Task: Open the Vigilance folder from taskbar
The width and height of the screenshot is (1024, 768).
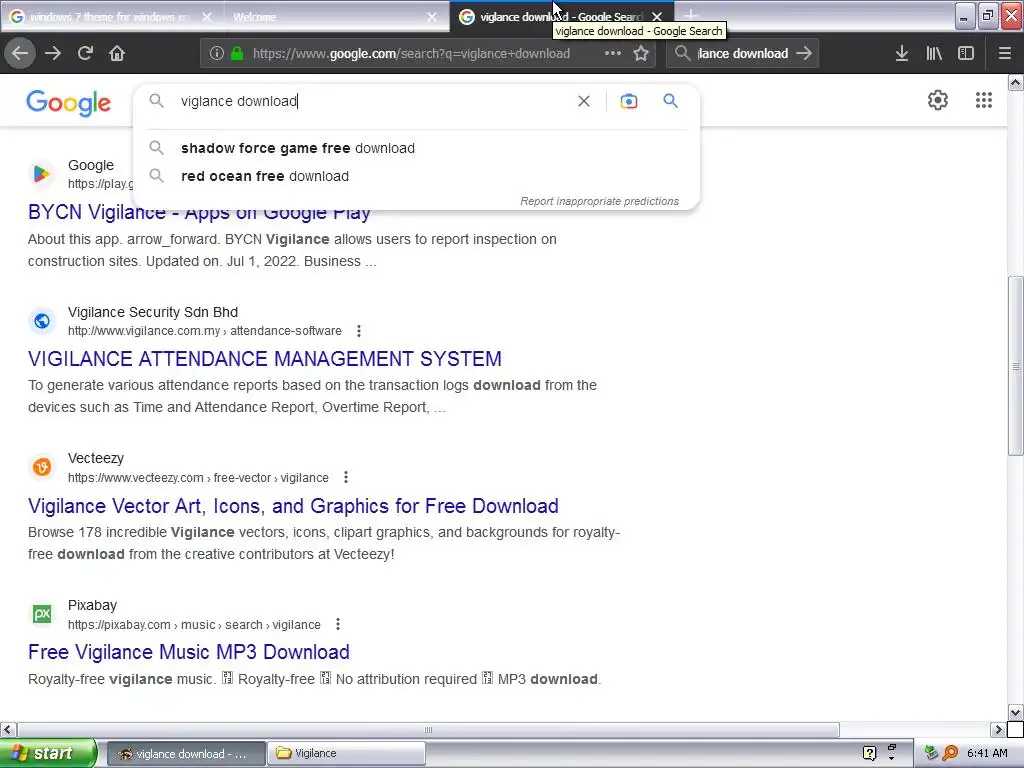Action: [346, 753]
